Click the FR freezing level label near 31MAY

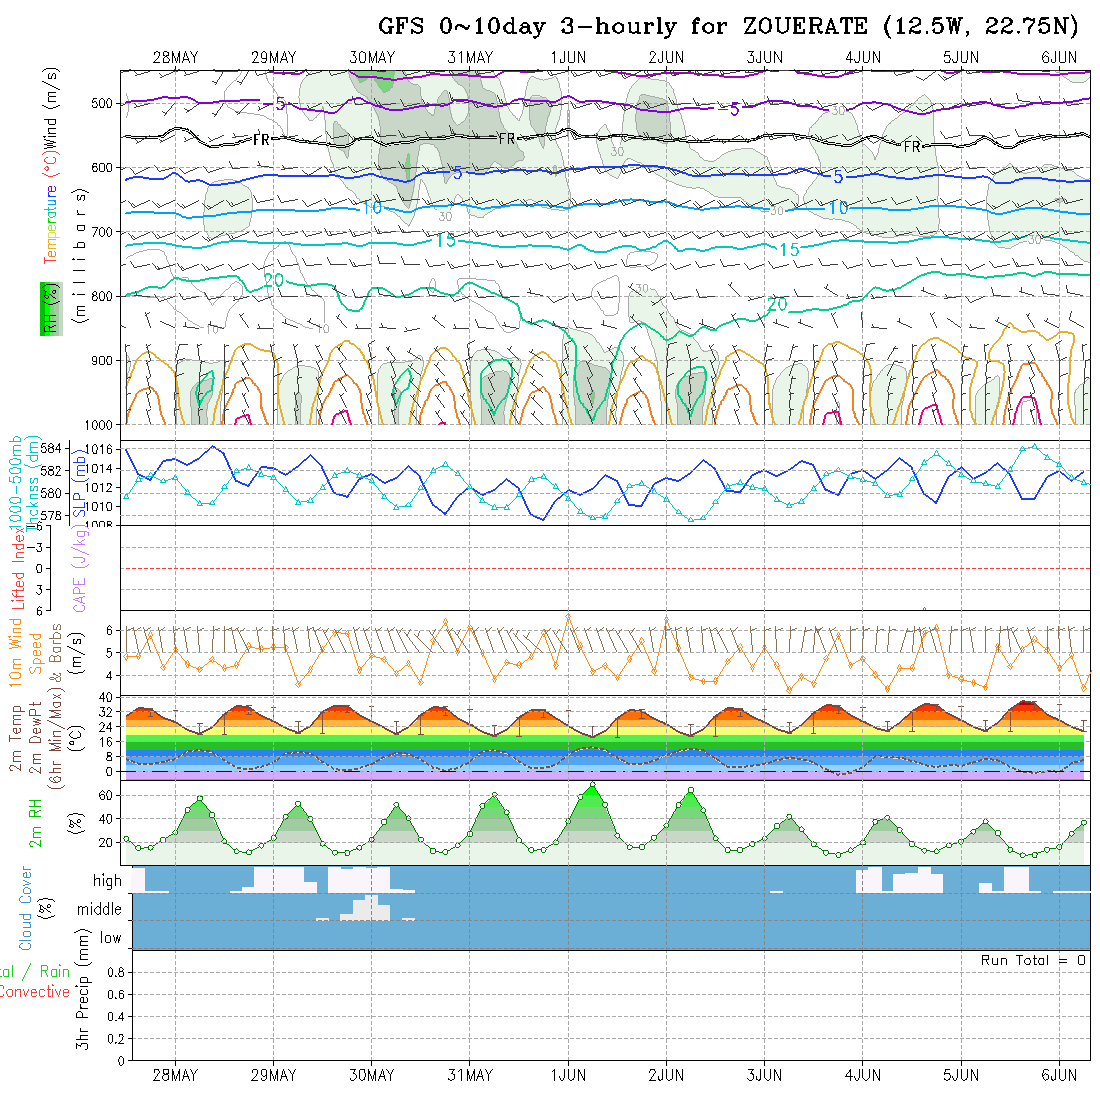click(x=507, y=139)
